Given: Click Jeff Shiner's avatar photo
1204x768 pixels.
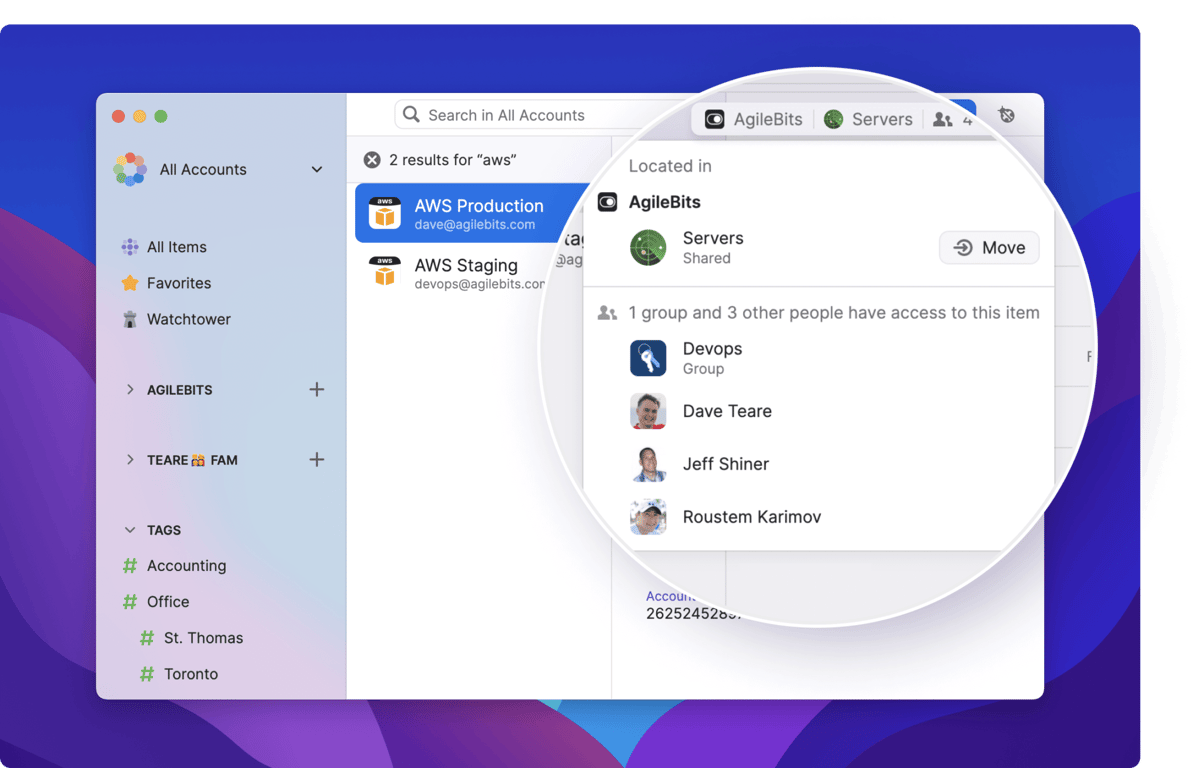Looking at the screenshot, I should coord(648,464).
